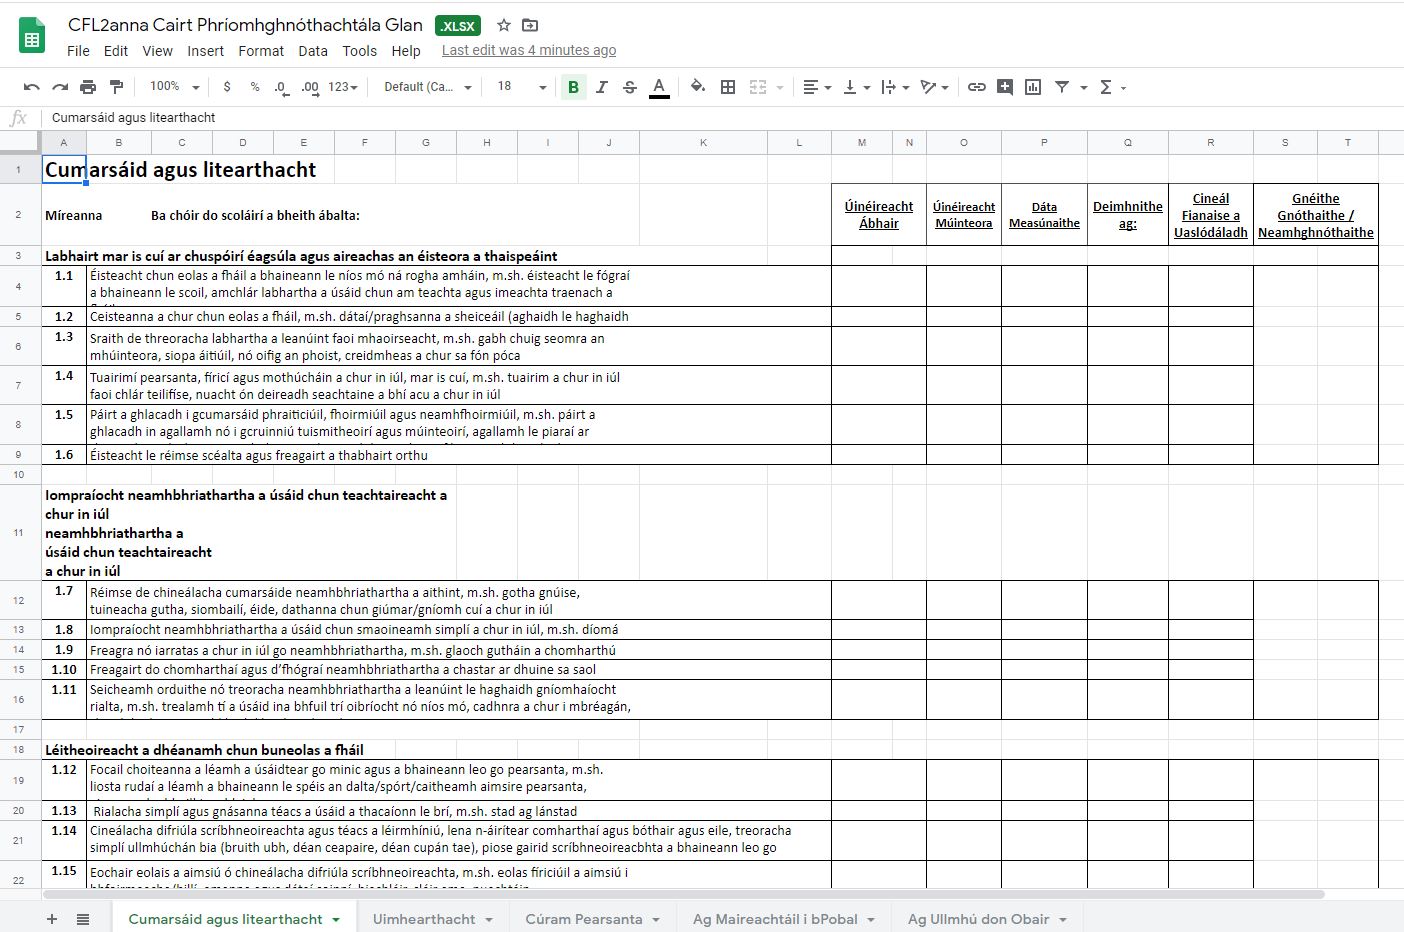The height and width of the screenshot is (932, 1404).
Task: Decrease decimal places
Action: coord(282,87)
